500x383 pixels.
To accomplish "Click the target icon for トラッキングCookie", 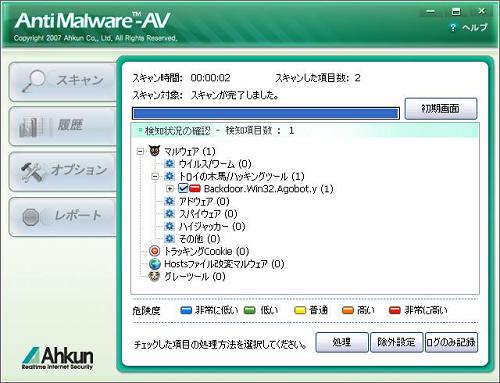I will tap(155, 251).
